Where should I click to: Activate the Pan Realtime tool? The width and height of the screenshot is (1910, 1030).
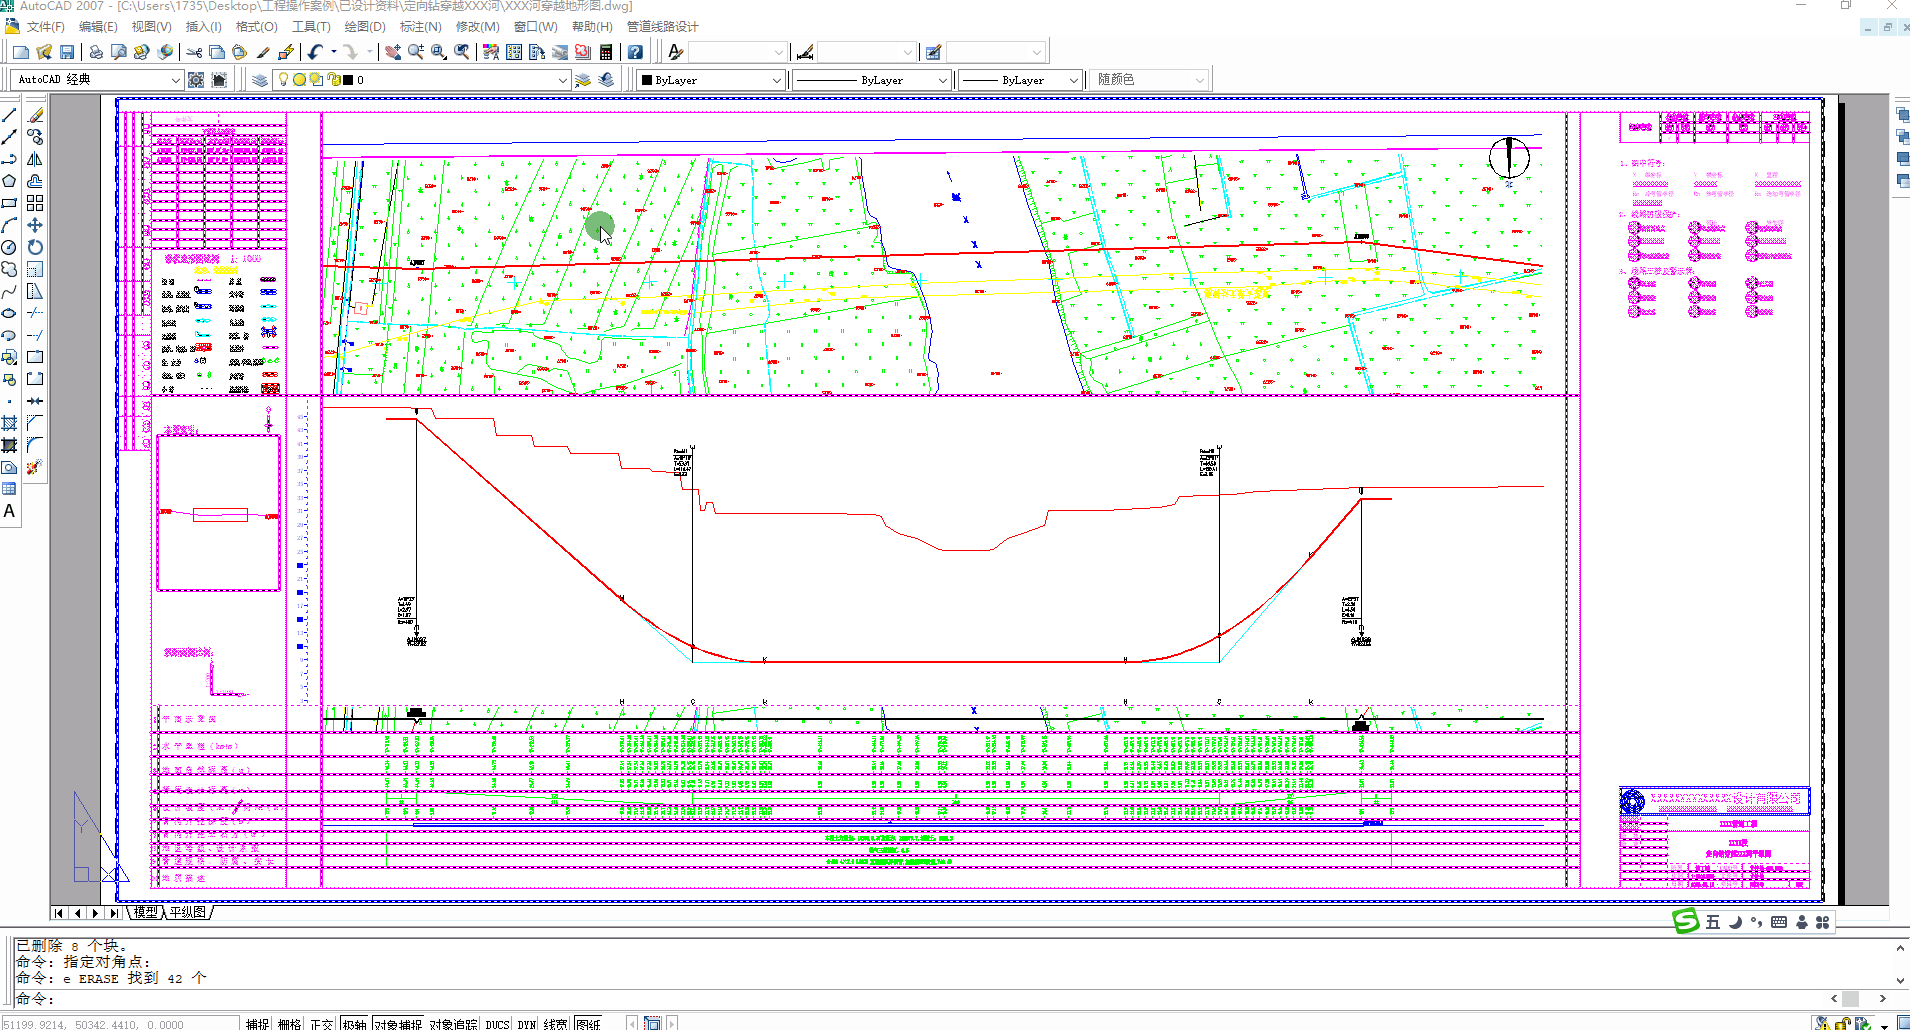point(393,52)
